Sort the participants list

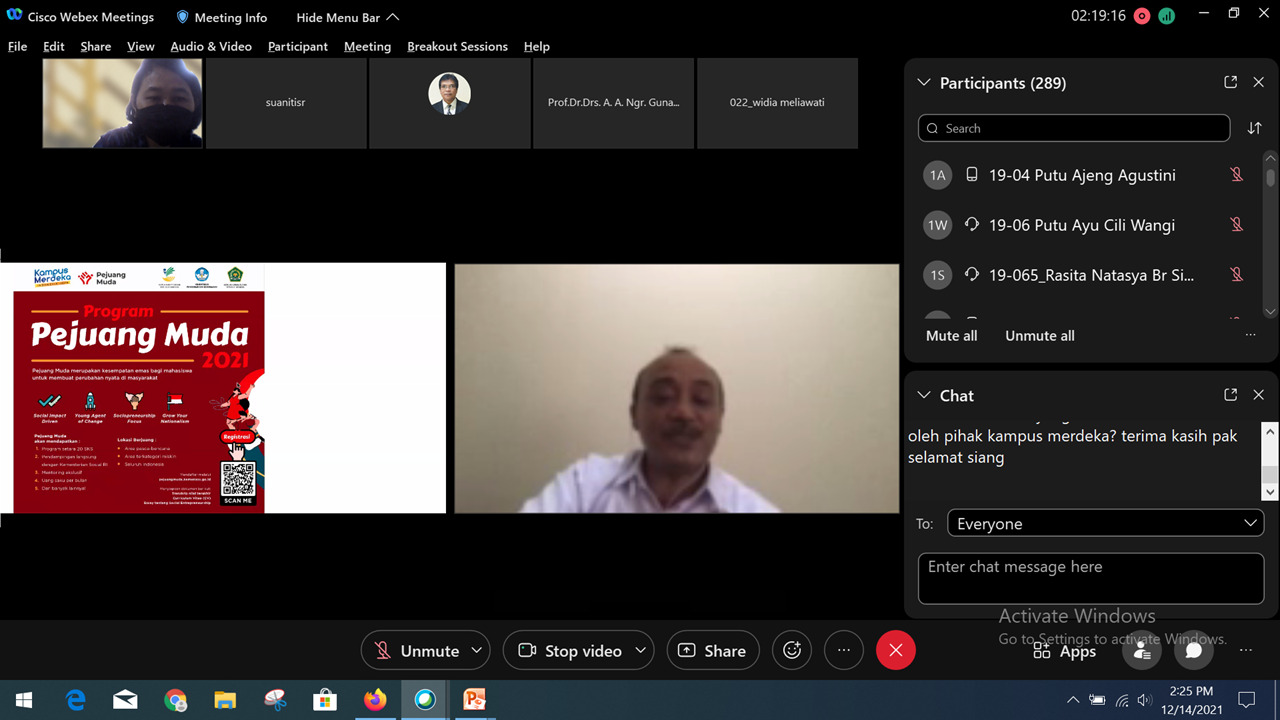pyautogui.click(x=1254, y=128)
